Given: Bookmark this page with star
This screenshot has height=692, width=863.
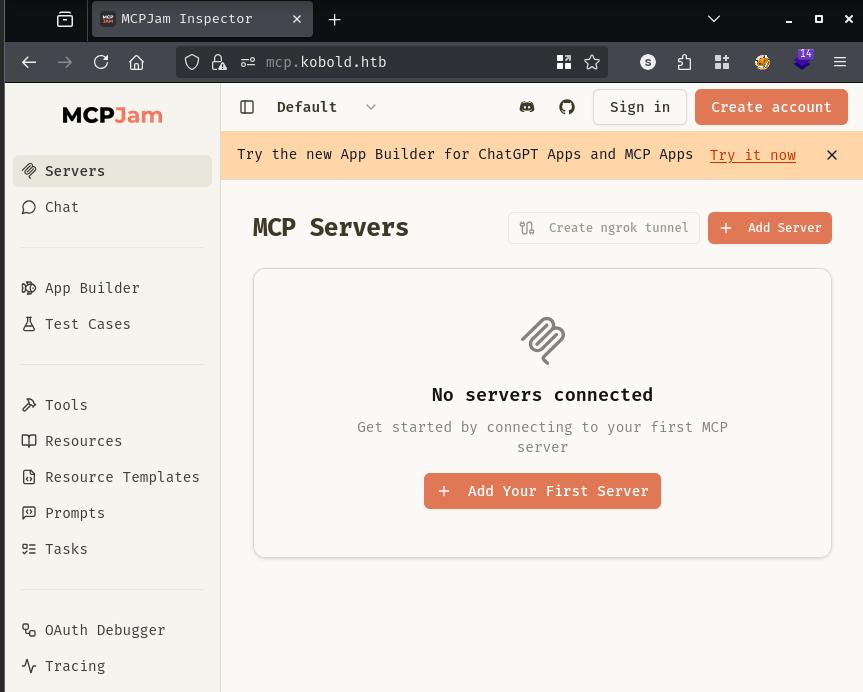Looking at the screenshot, I should [592, 62].
